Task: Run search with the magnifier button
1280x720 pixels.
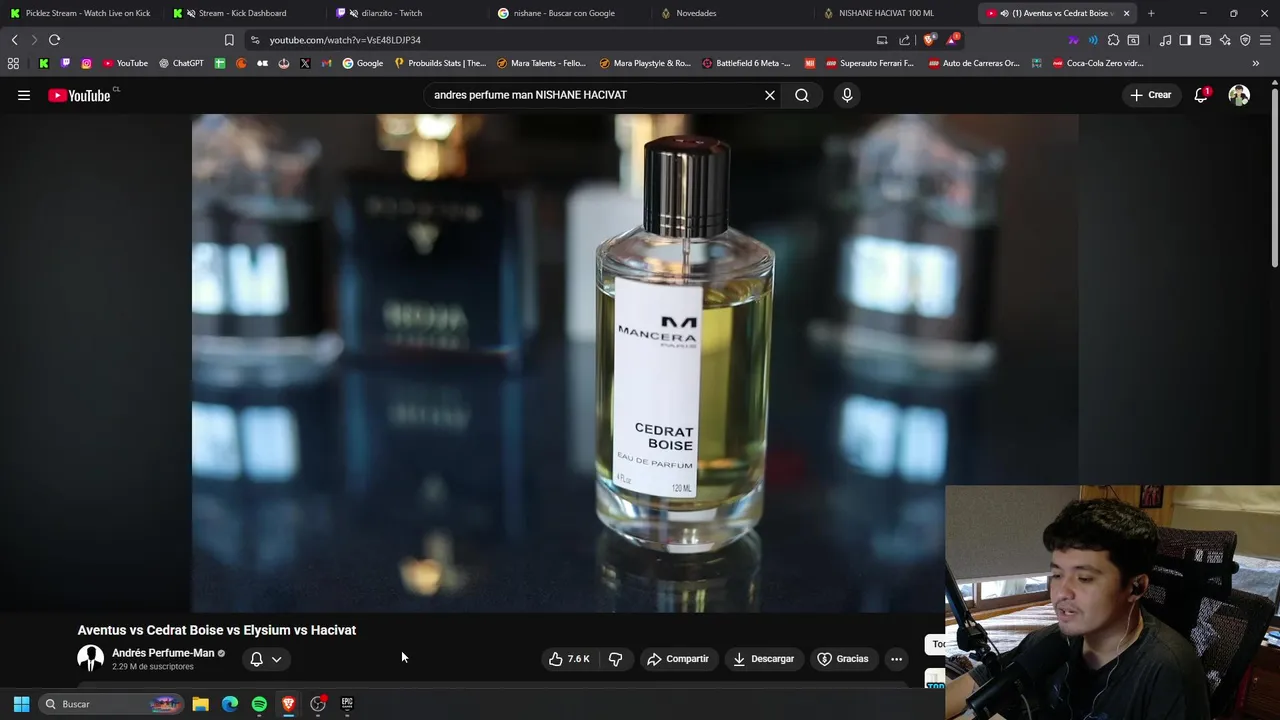Action: 802,95
